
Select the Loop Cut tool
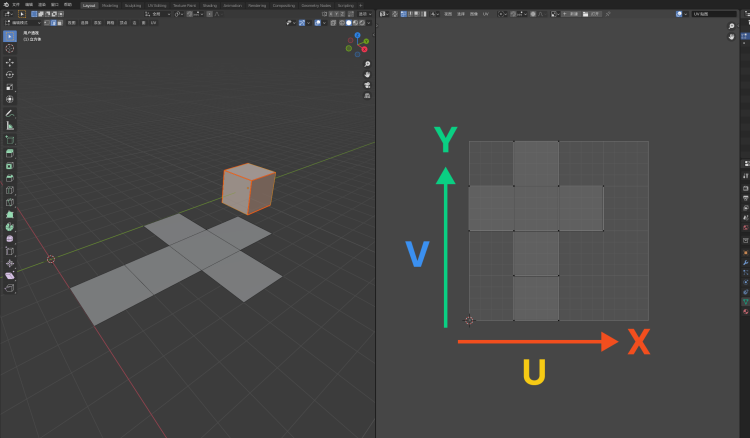[10, 190]
